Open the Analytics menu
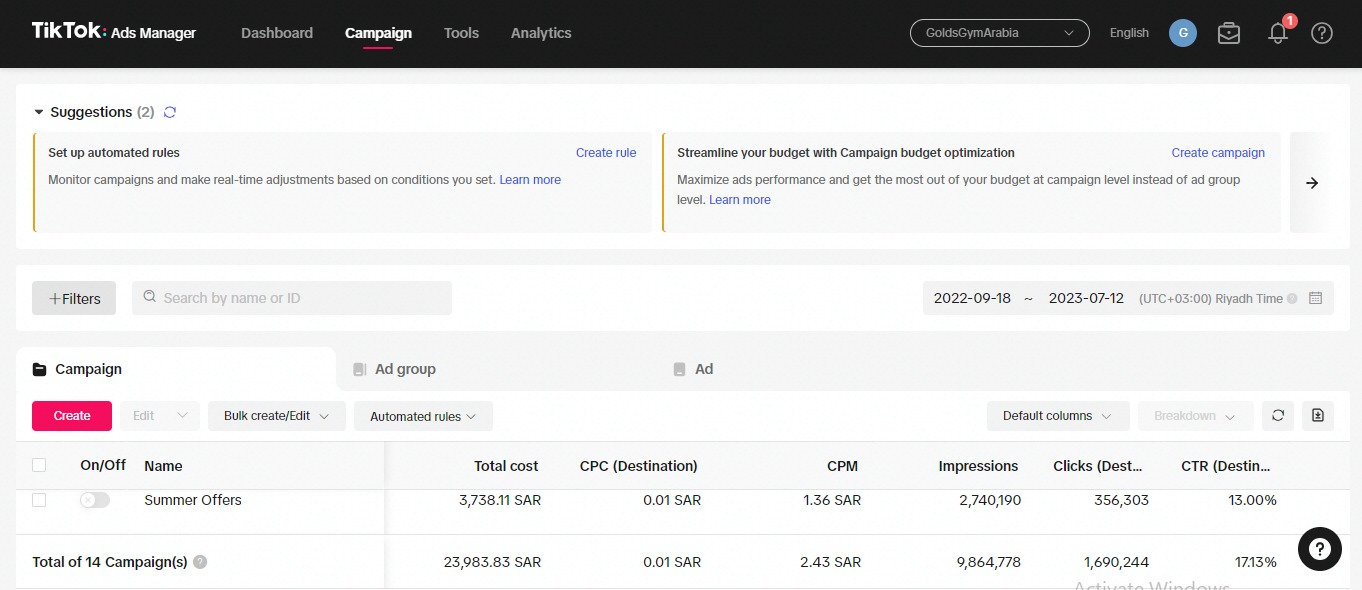The image size is (1362, 590). [x=541, y=33]
